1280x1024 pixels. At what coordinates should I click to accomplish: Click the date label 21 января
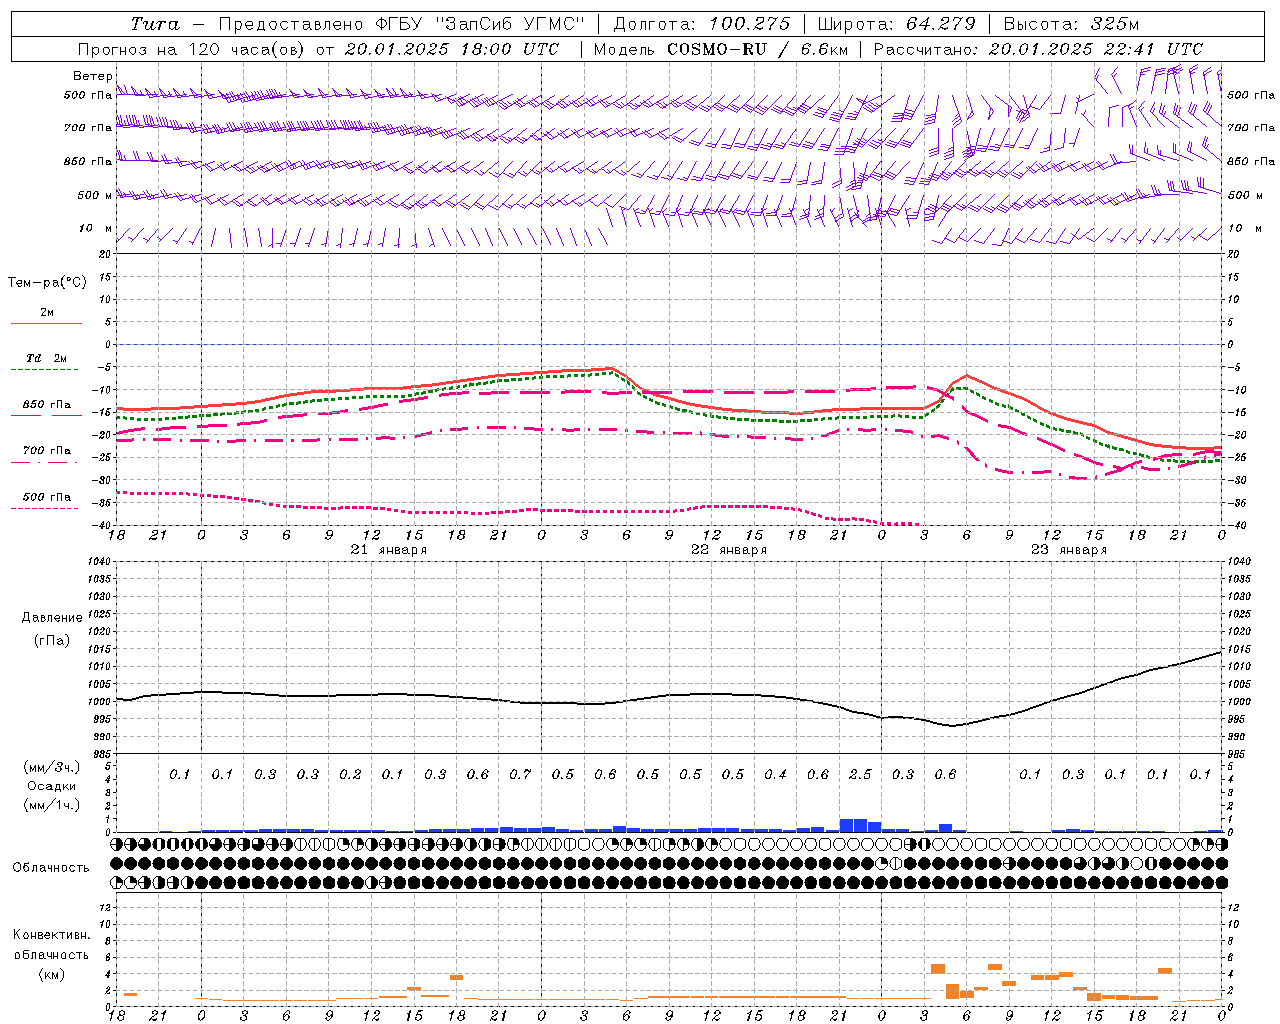tap(389, 550)
